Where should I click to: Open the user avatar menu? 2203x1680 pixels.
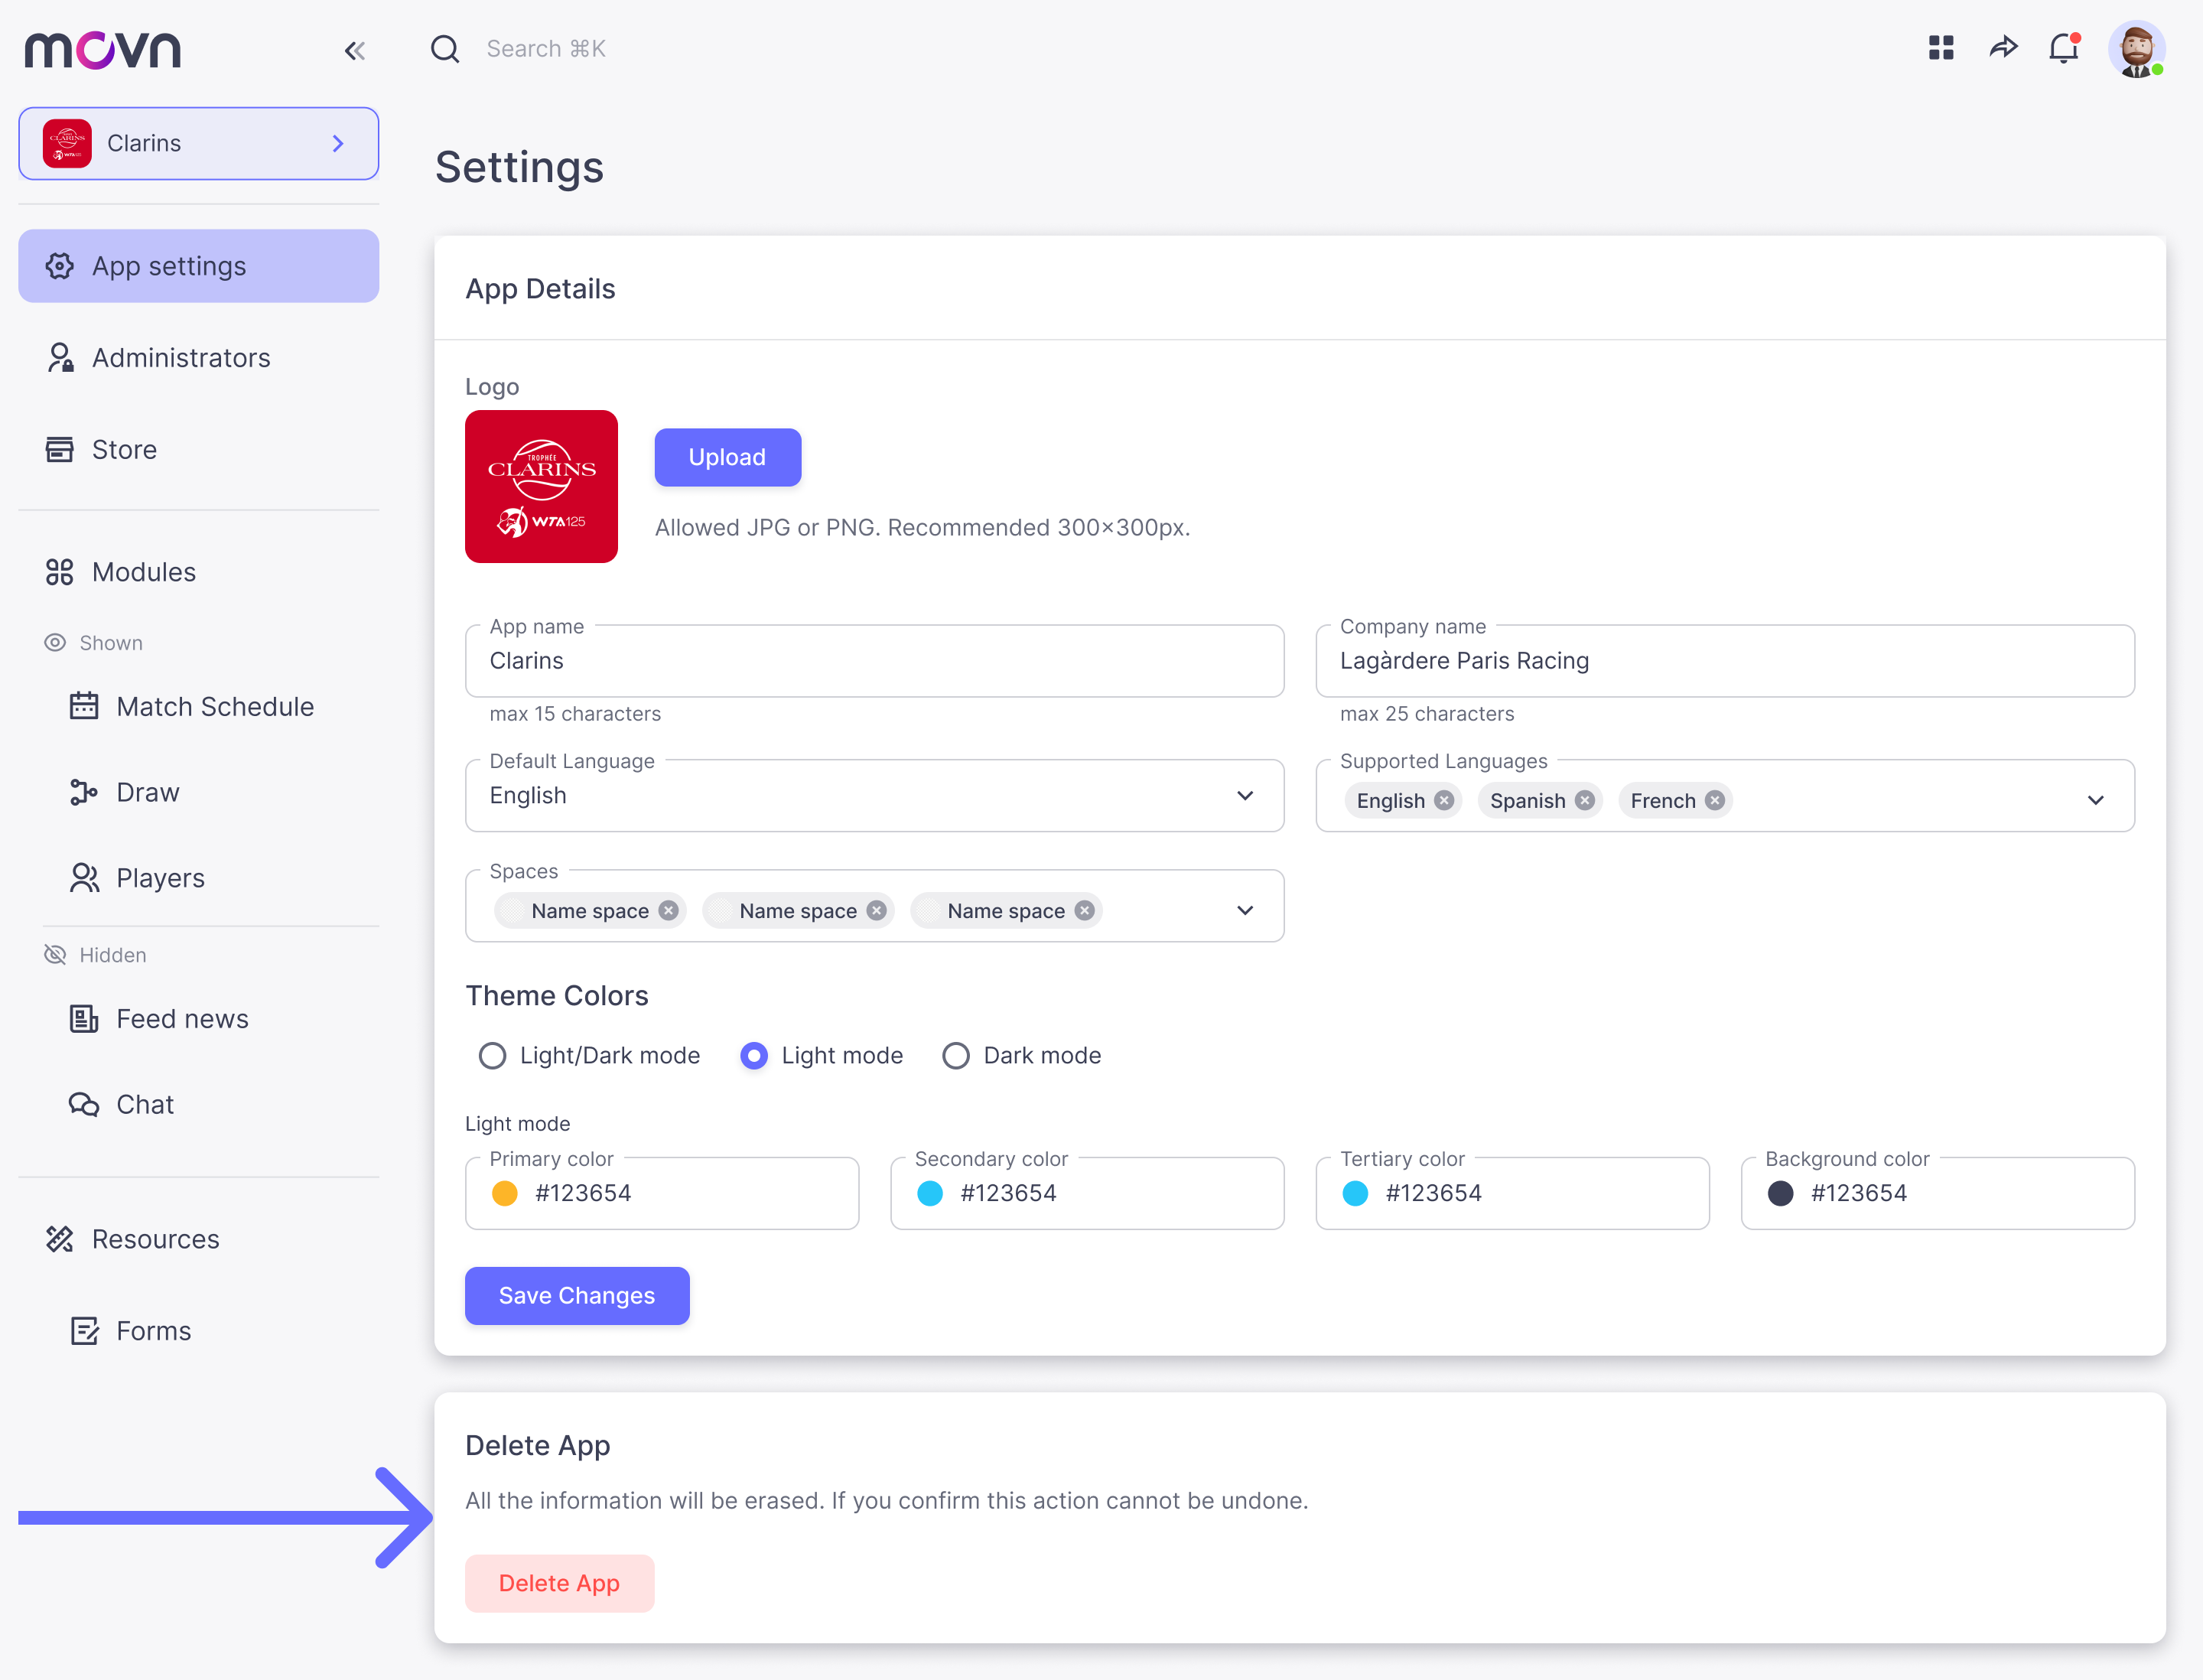click(x=2136, y=48)
